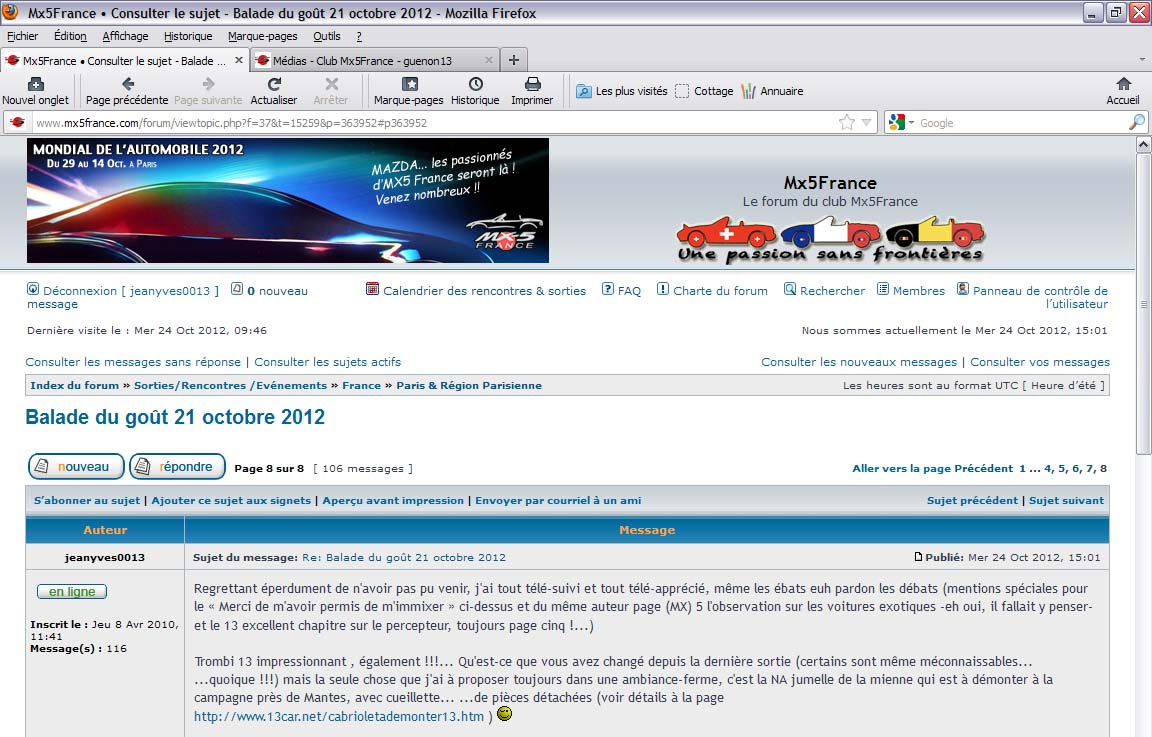1152x737 pixels.
Task: Open Panneau de contrôle de l'utilisateur
Action: (x=1040, y=297)
